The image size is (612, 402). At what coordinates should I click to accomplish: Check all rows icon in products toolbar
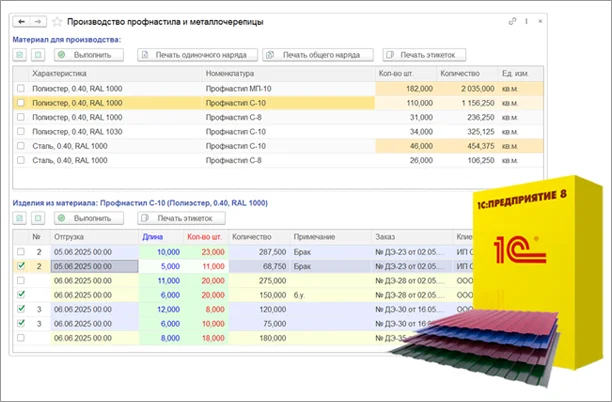[20, 218]
